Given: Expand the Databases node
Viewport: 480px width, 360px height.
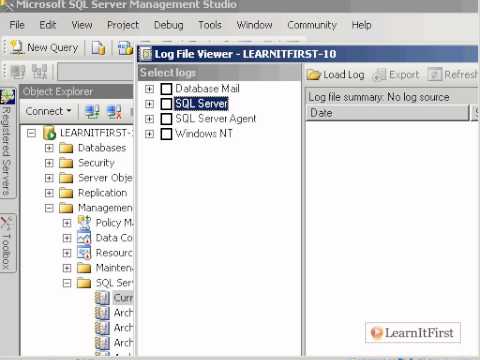Looking at the screenshot, I should pyautogui.click(x=49, y=148).
